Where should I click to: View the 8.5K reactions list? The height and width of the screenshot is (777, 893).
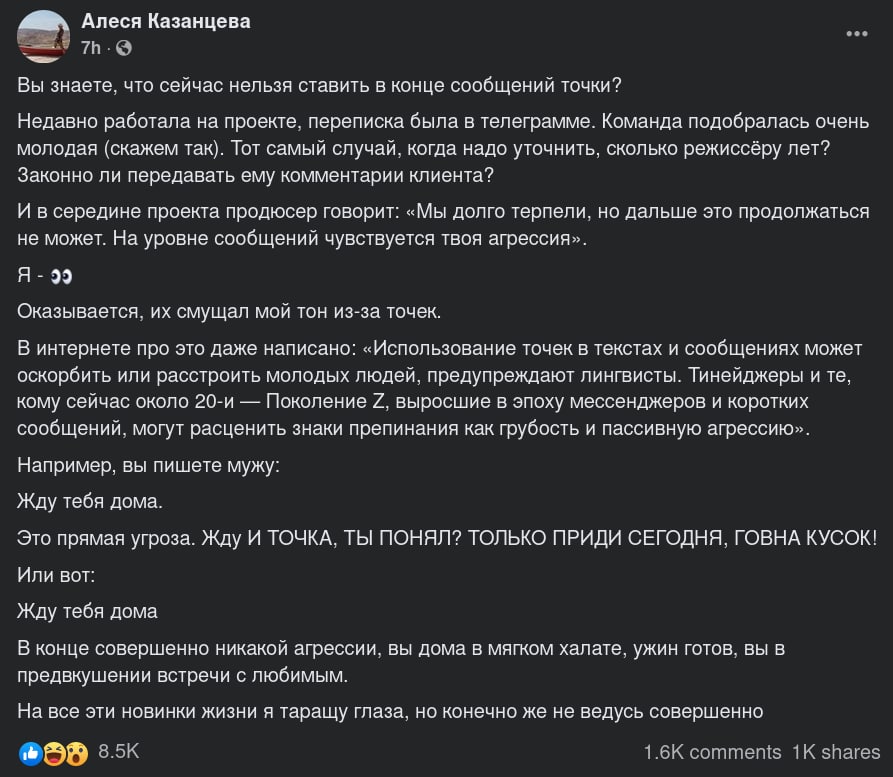click(x=118, y=751)
